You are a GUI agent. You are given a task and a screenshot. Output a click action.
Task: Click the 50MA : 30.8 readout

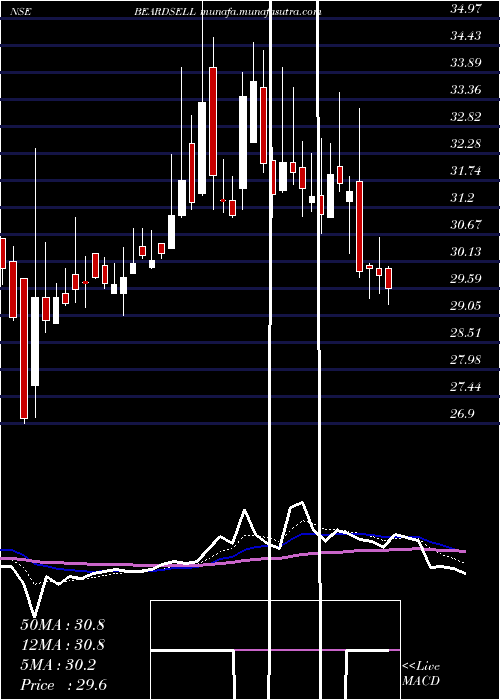tap(62, 625)
